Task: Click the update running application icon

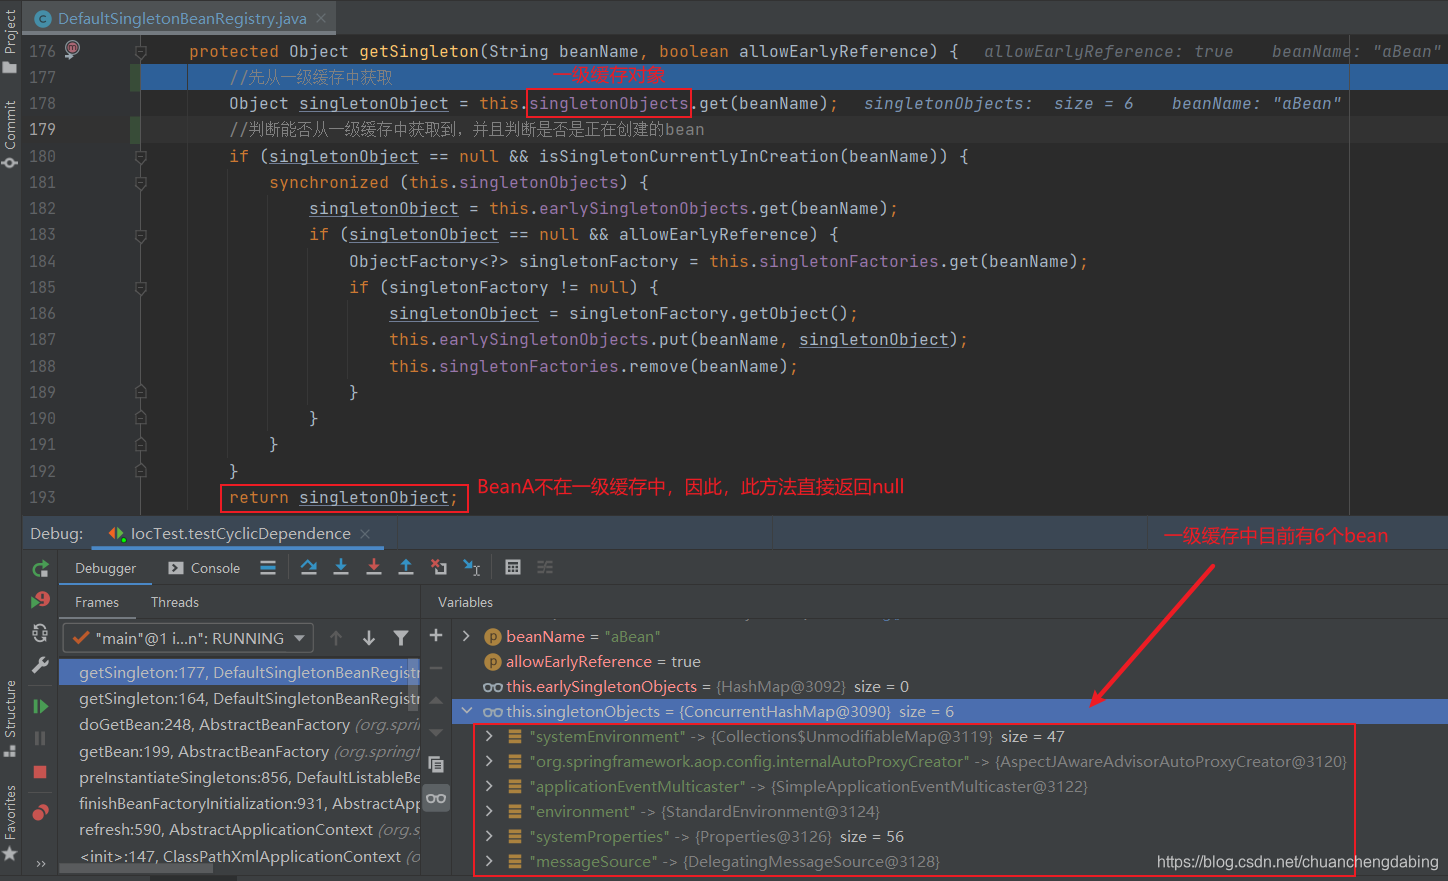Action: (x=40, y=633)
